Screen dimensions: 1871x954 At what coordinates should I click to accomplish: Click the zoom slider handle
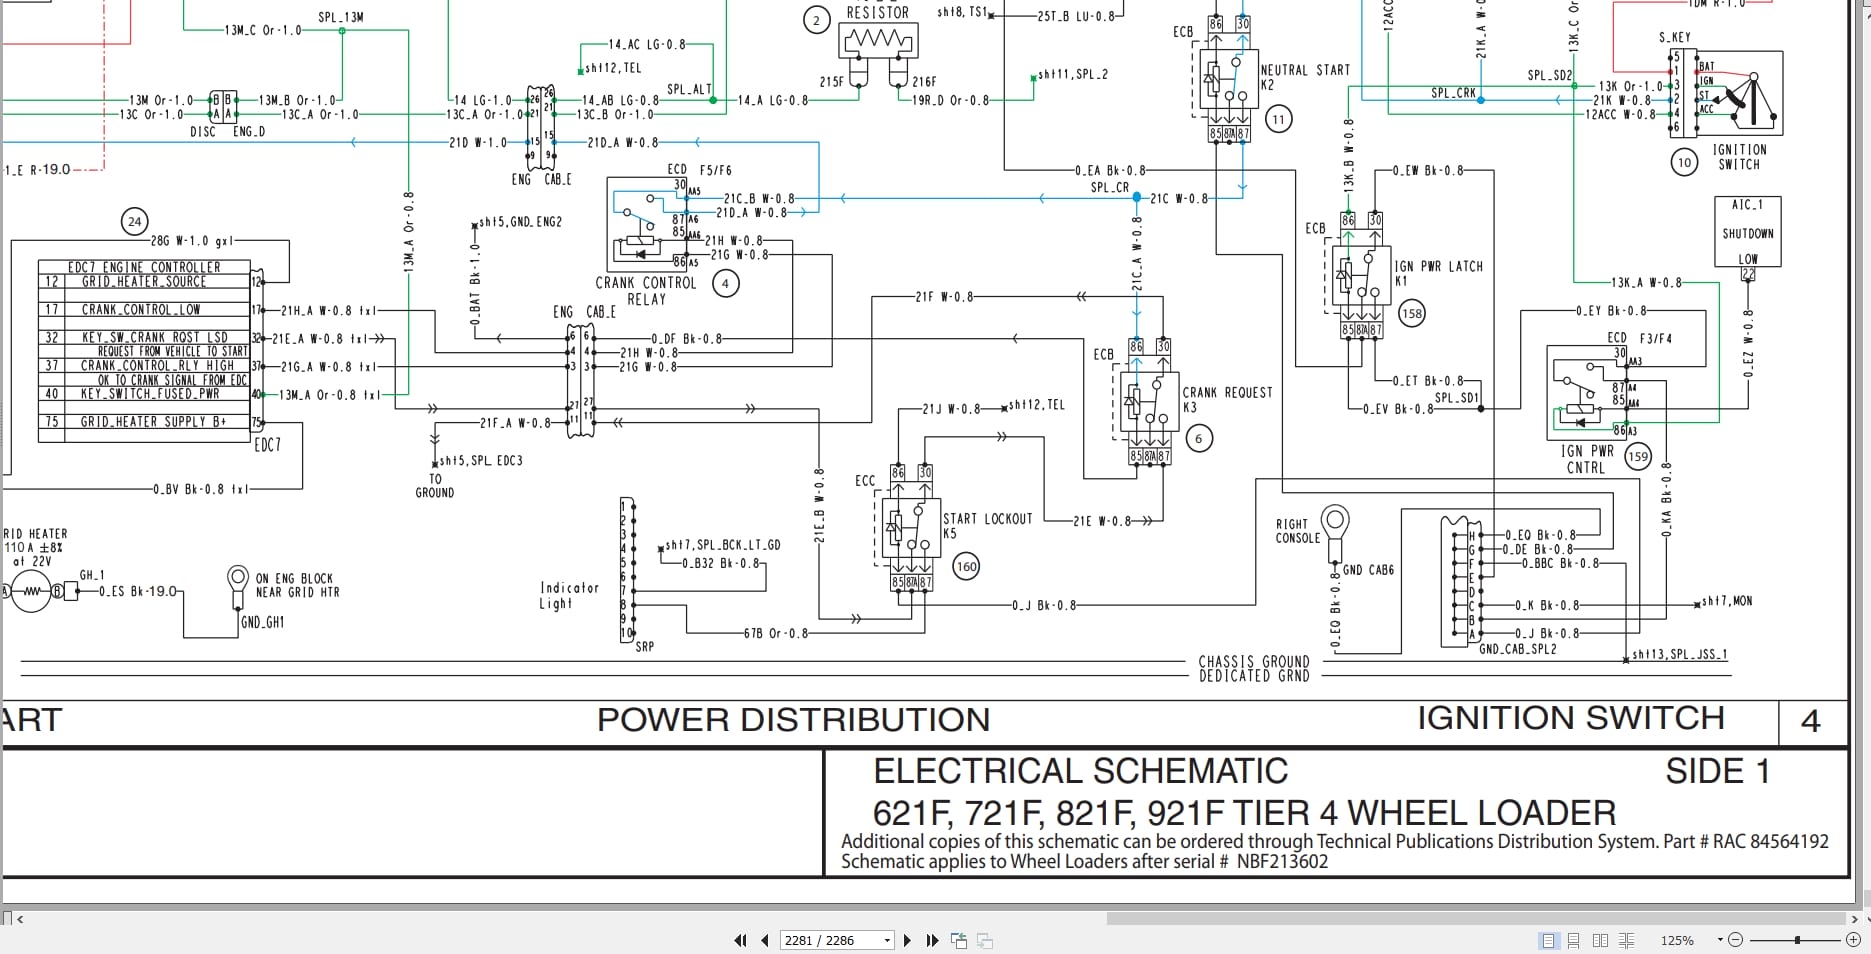coord(1797,940)
